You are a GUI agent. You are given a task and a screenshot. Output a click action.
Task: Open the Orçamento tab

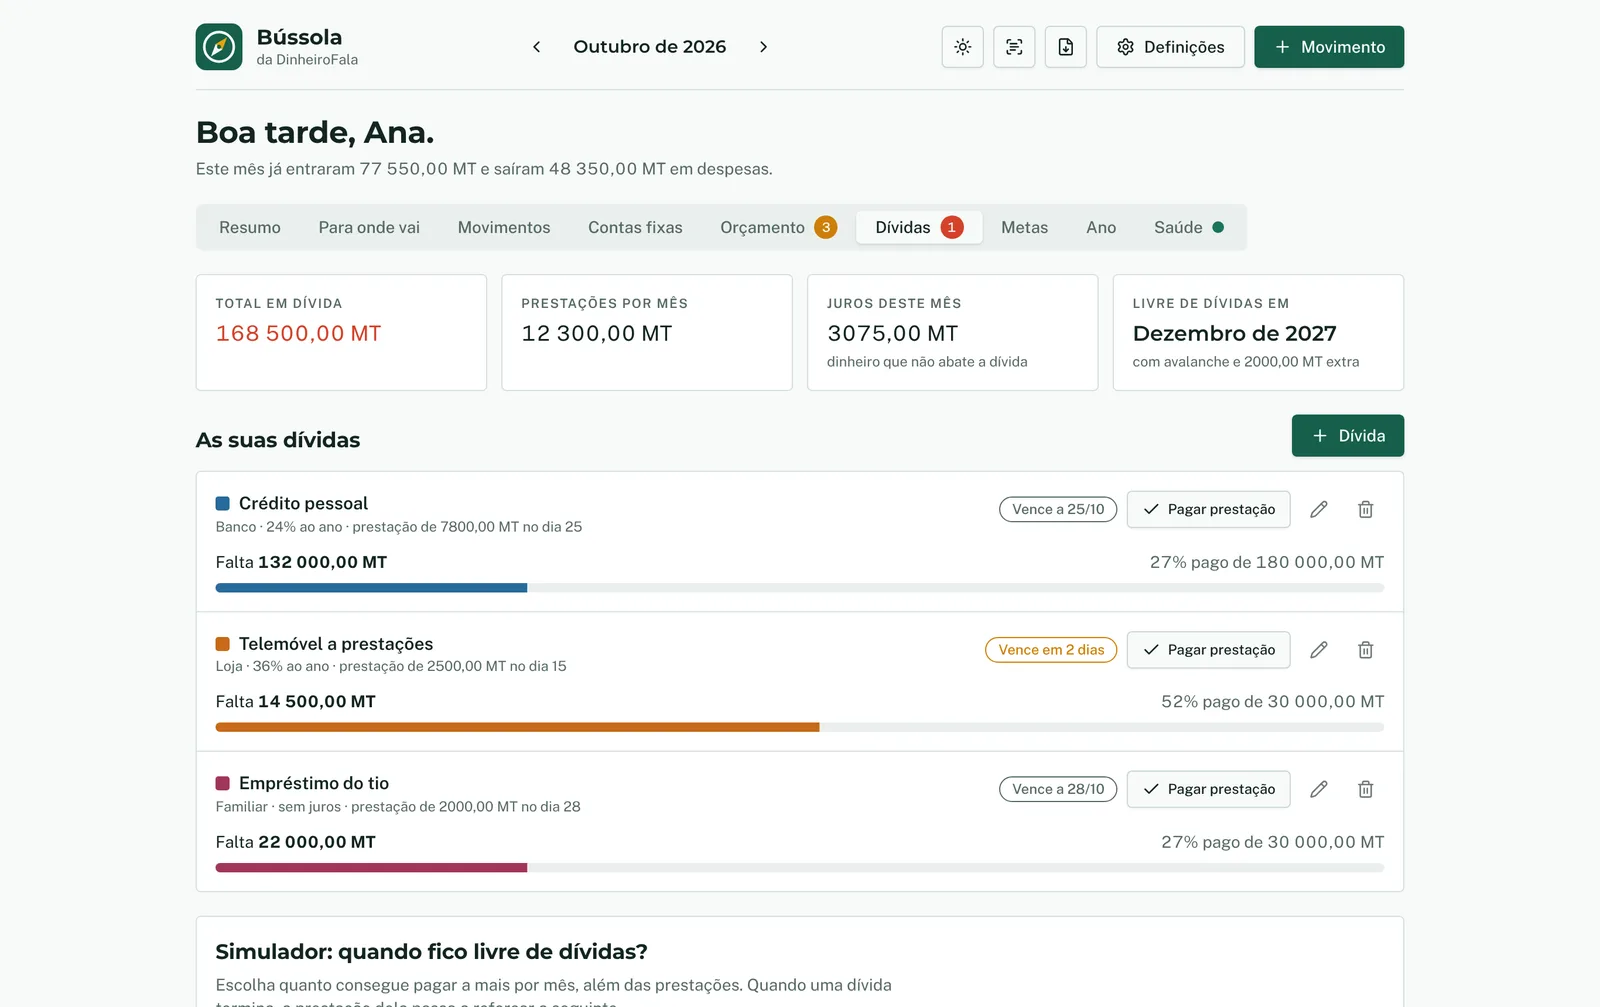pyautogui.click(x=778, y=228)
